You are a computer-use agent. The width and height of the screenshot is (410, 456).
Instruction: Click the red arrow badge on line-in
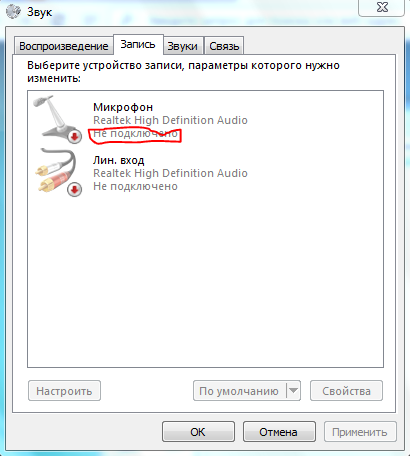[75, 190]
